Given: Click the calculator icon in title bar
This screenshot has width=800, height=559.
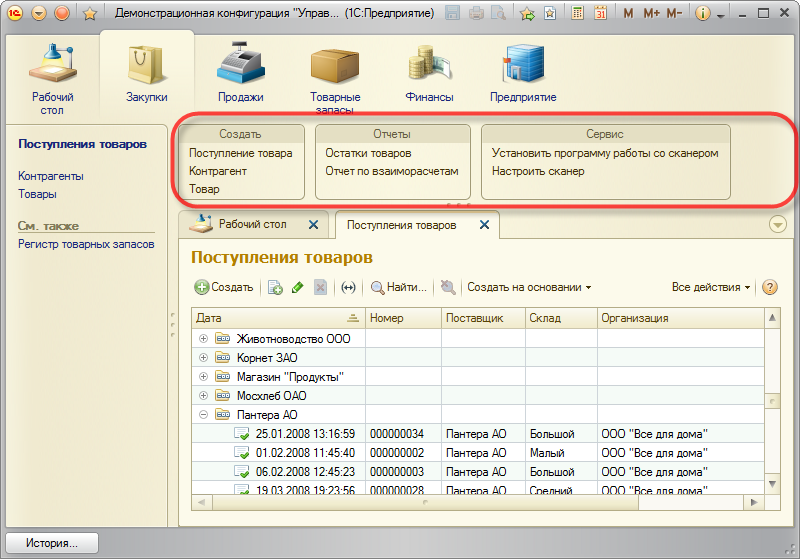Looking at the screenshot, I should [x=579, y=14].
